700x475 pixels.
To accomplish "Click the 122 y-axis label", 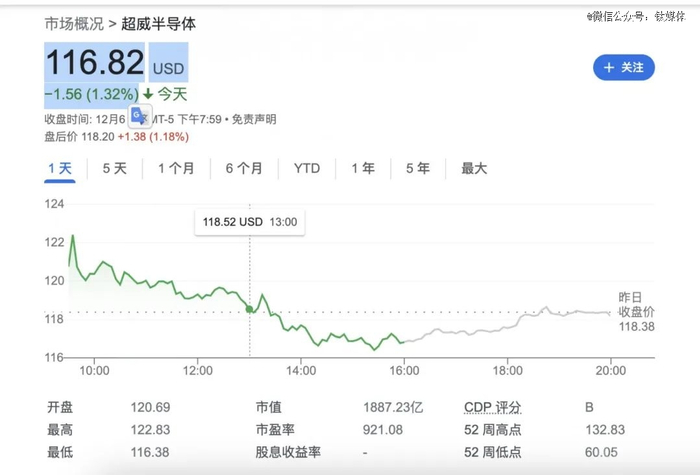I will tap(54, 242).
